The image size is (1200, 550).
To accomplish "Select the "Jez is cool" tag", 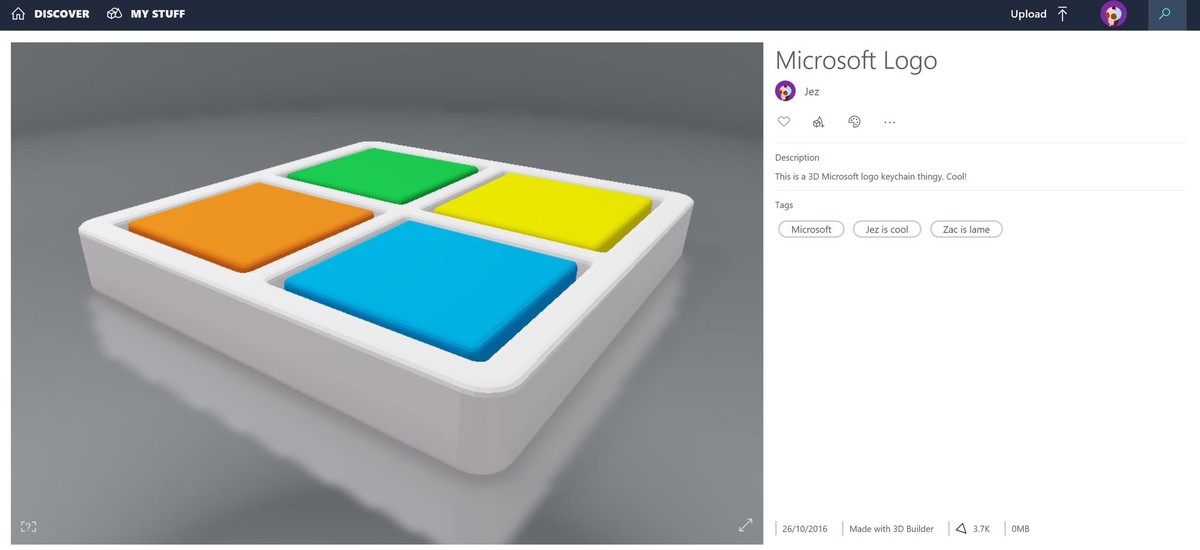I will pos(887,229).
